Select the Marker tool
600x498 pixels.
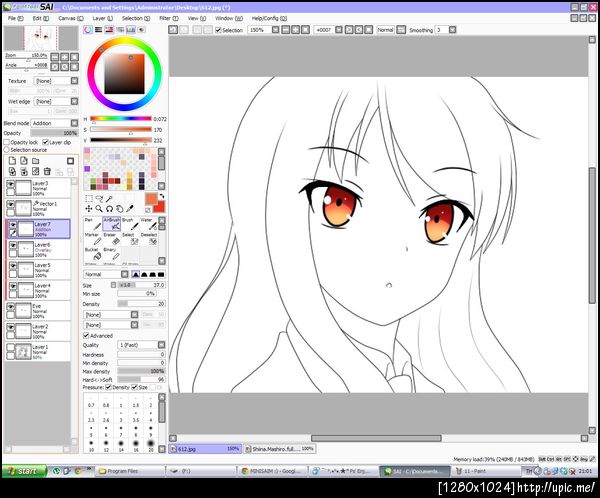point(92,239)
